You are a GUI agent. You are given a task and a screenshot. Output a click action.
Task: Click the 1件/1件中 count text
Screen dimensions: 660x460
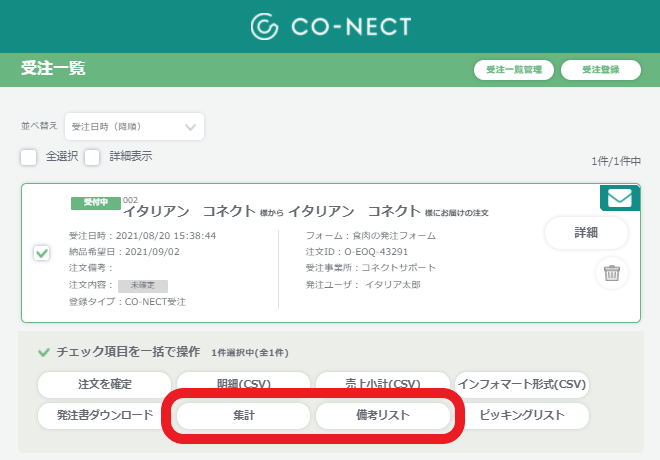point(616,161)
